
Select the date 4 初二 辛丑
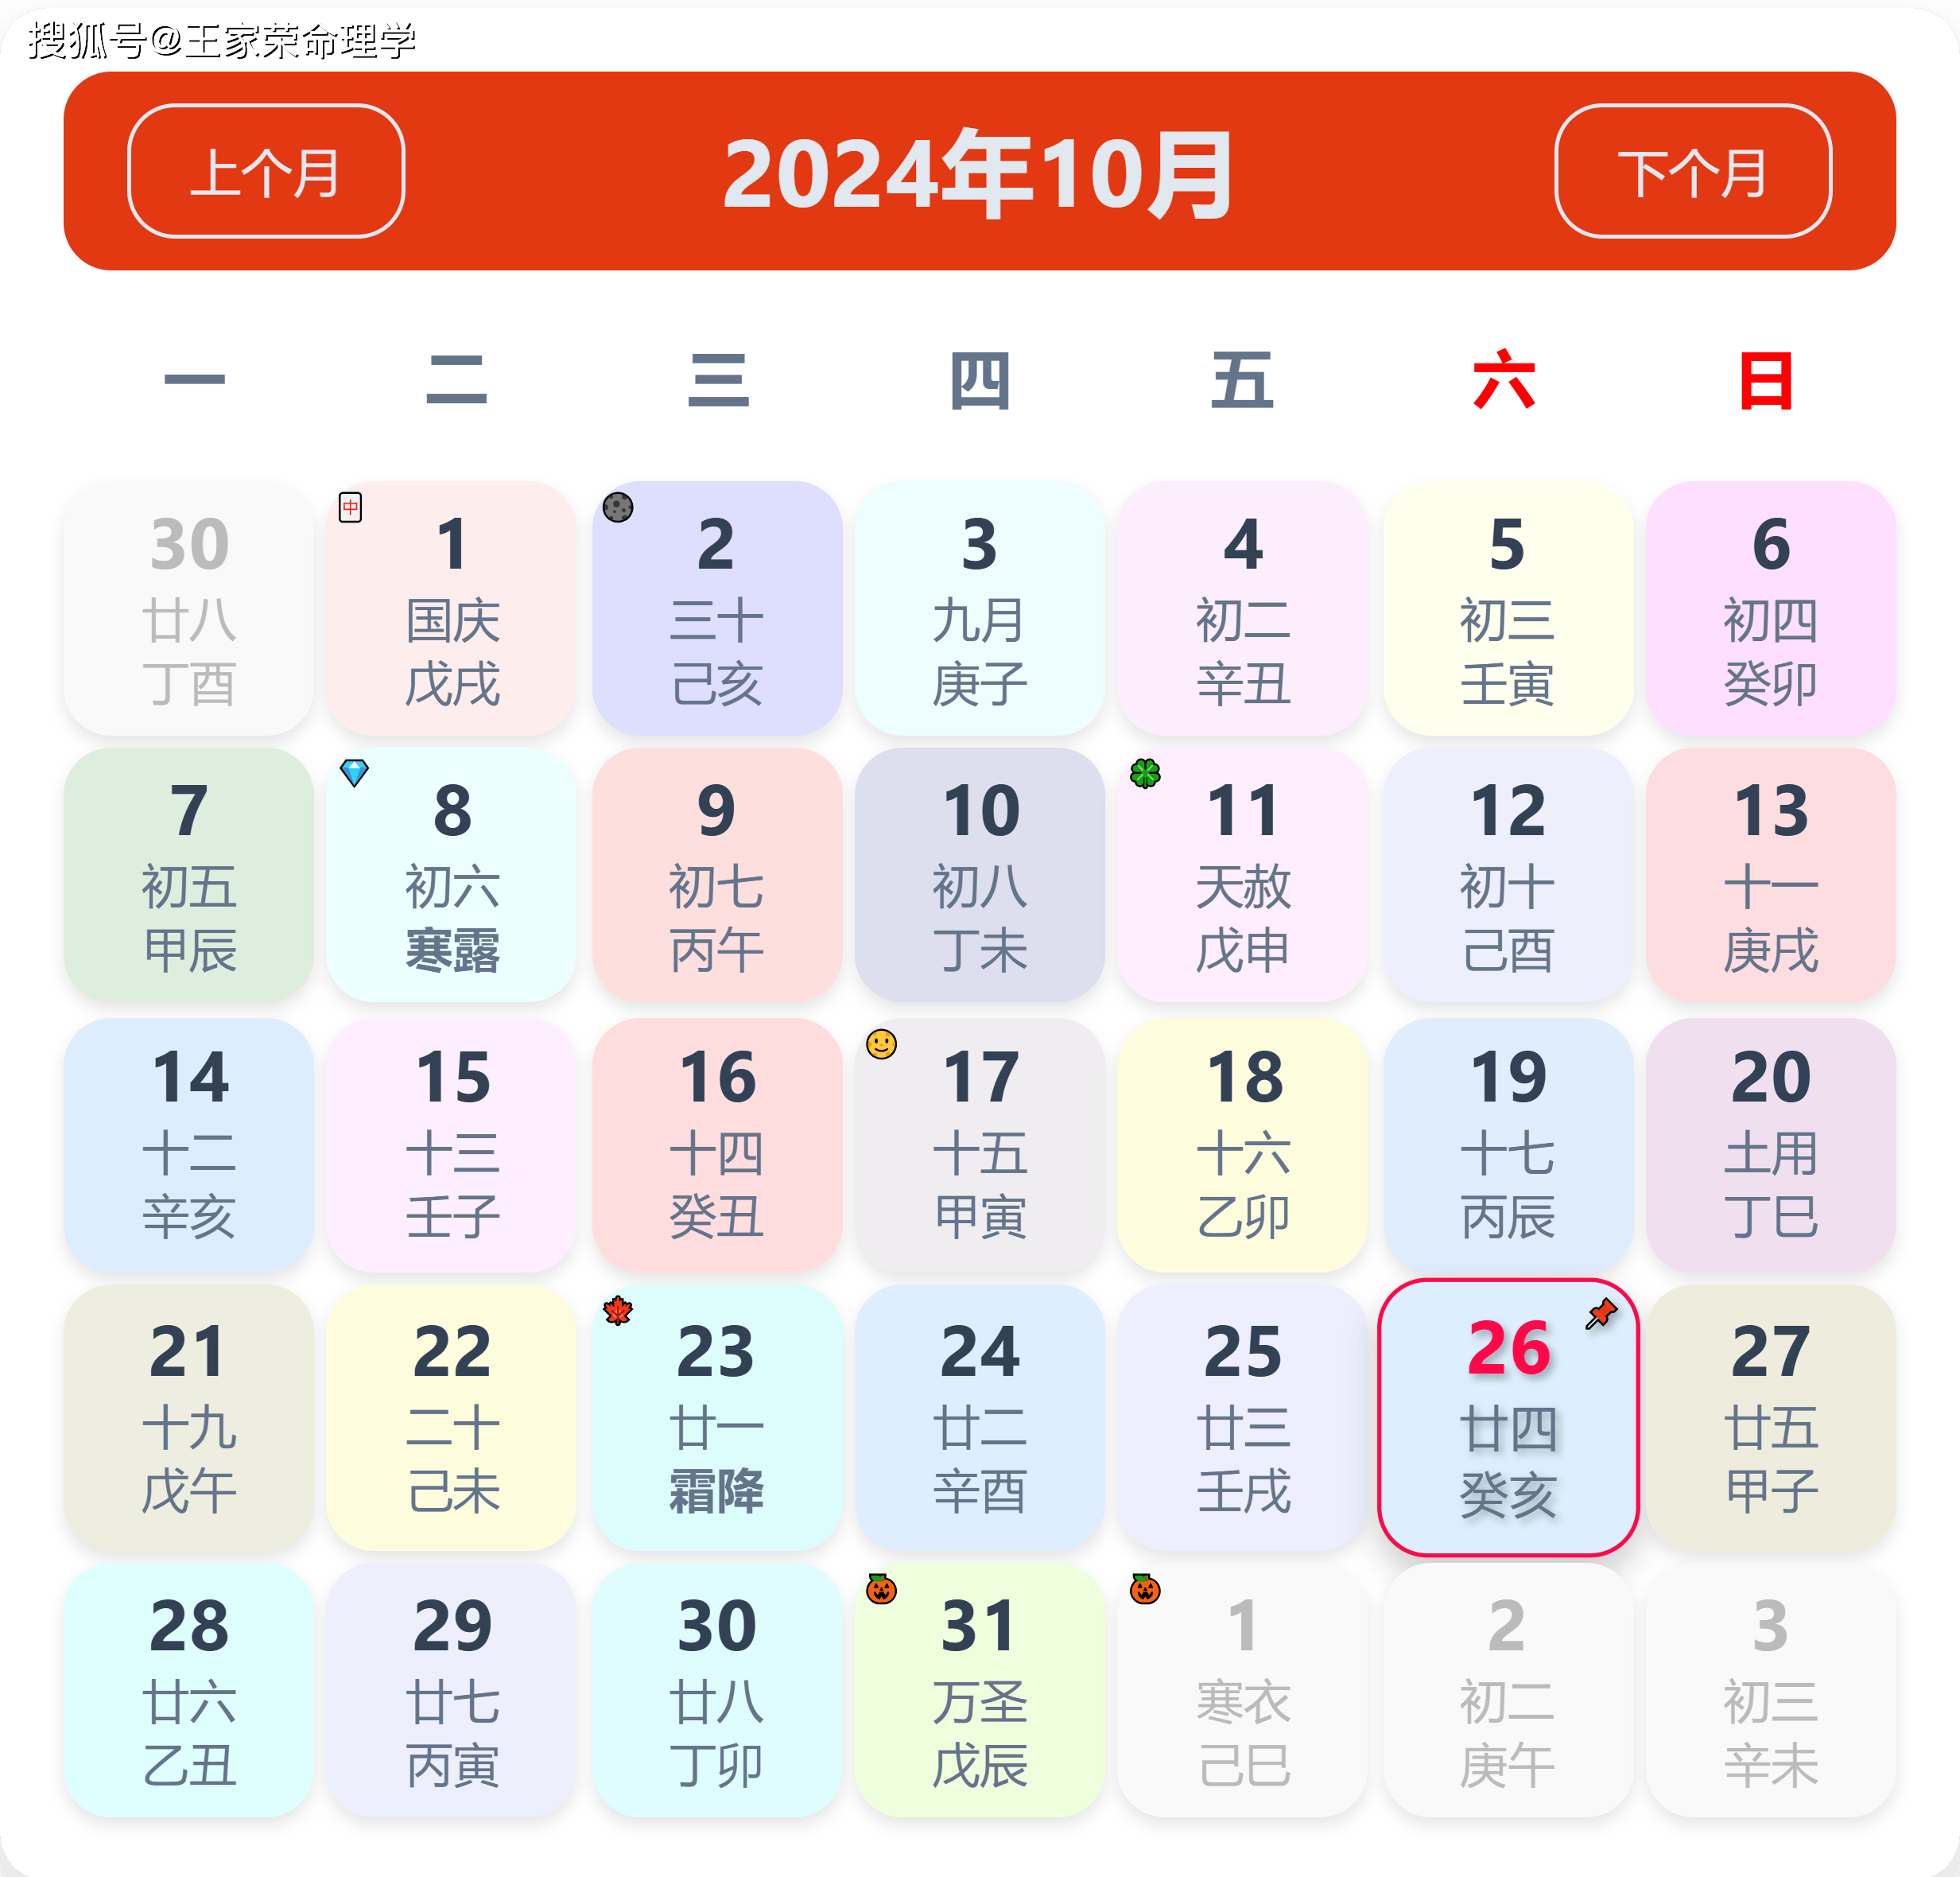coord(1242,609)
